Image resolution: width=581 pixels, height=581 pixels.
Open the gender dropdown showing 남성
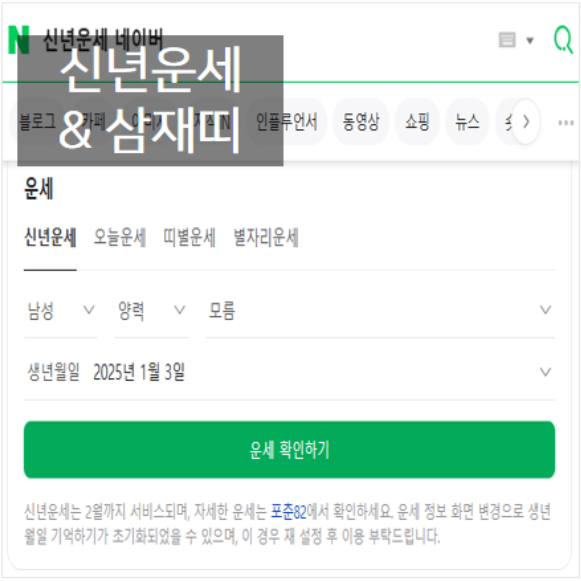point(61,310)
